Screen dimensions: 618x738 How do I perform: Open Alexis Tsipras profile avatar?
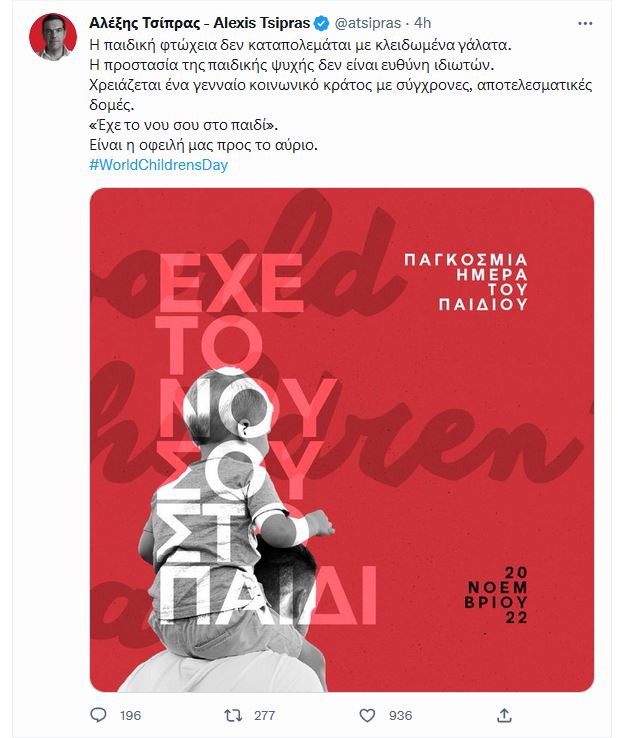[x=53, y=37]
